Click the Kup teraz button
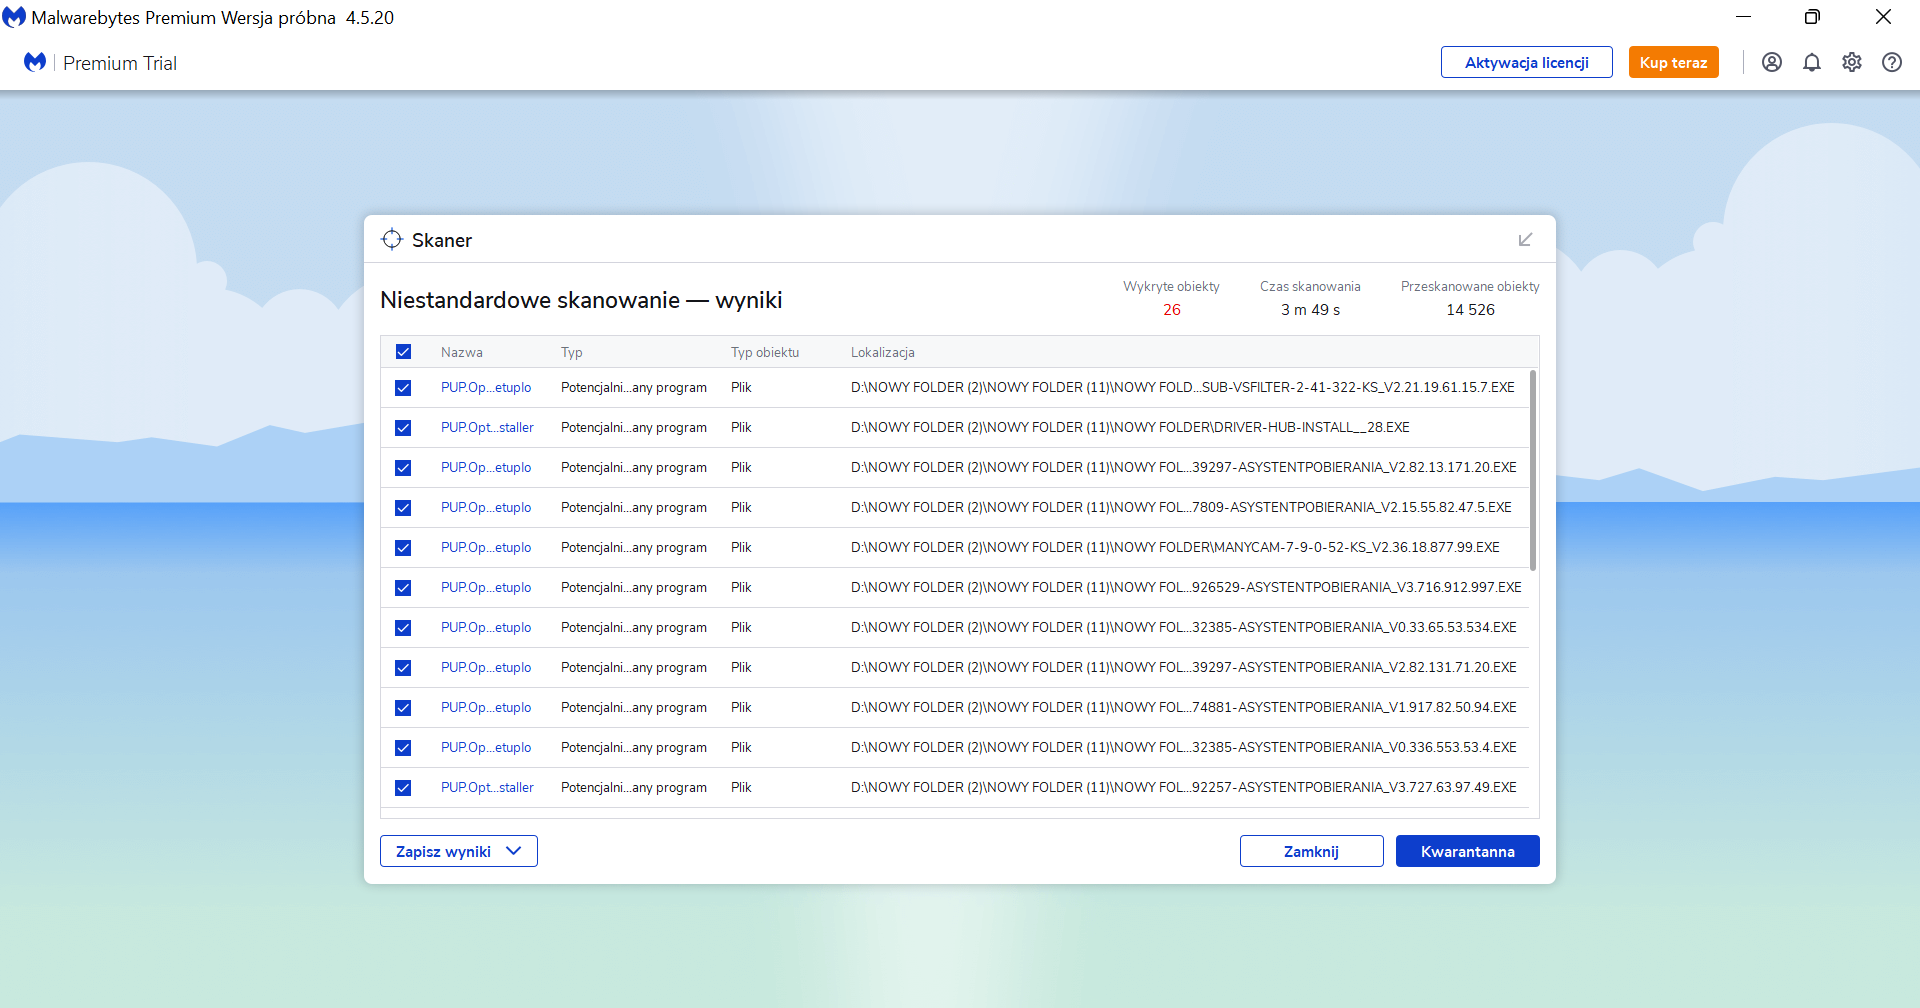 pos(1673,62)
